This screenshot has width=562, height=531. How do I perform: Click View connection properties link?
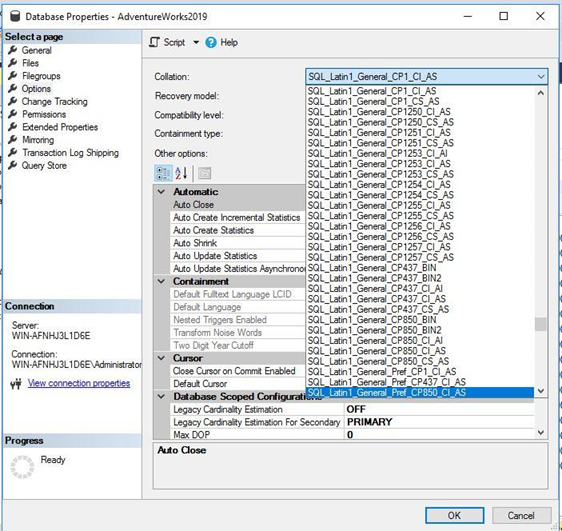point(79,383)
